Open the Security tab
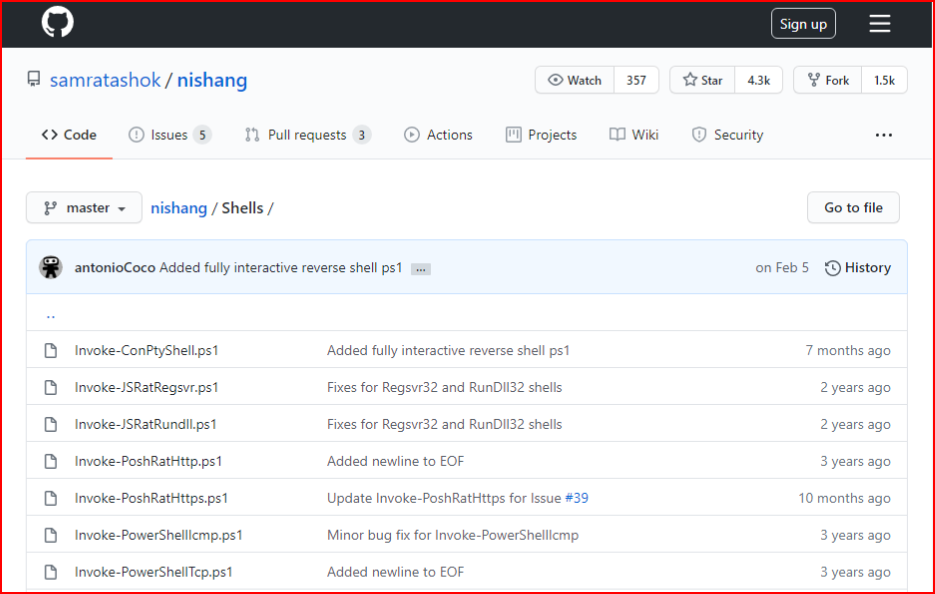935x594 pixels. (x=727, y=135)
